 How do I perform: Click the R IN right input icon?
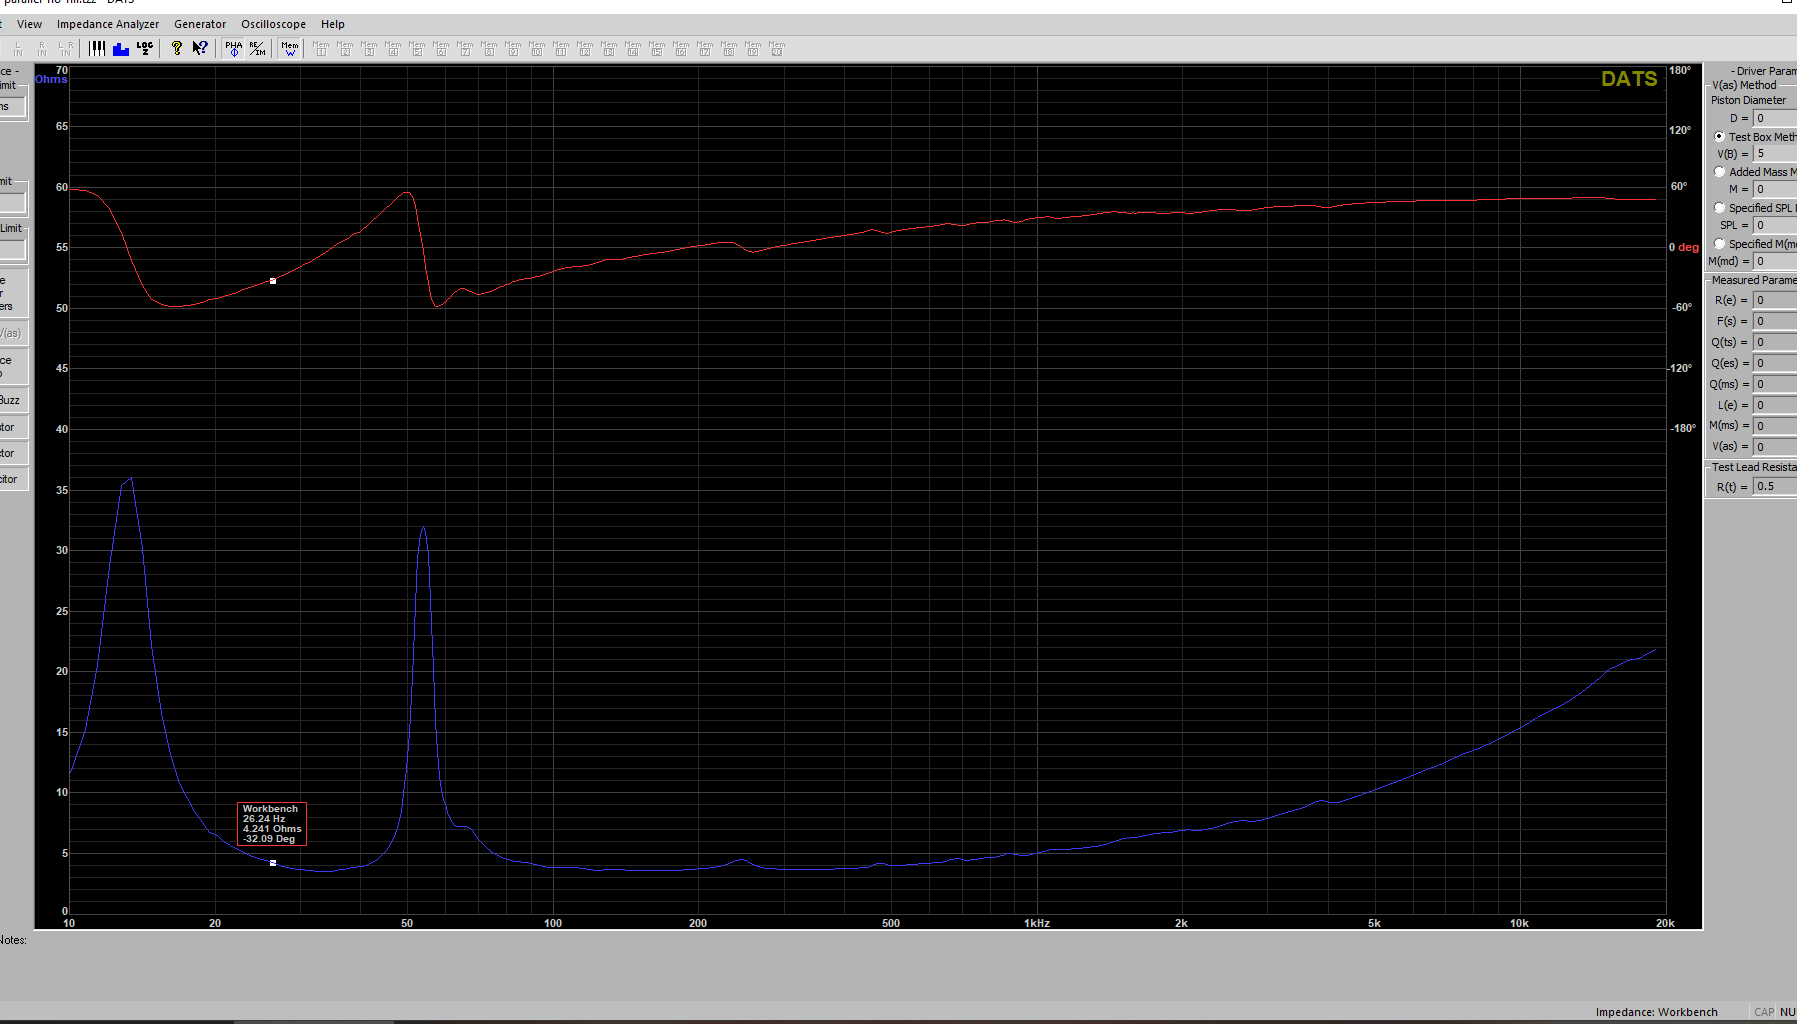[x=42, y=48]
